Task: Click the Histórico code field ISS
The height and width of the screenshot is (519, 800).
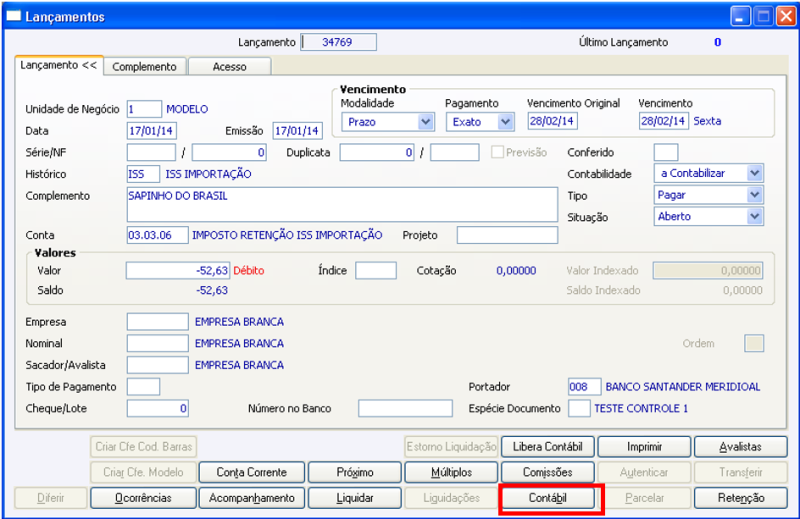Action: pyautogui.click(x=143, y=174)
